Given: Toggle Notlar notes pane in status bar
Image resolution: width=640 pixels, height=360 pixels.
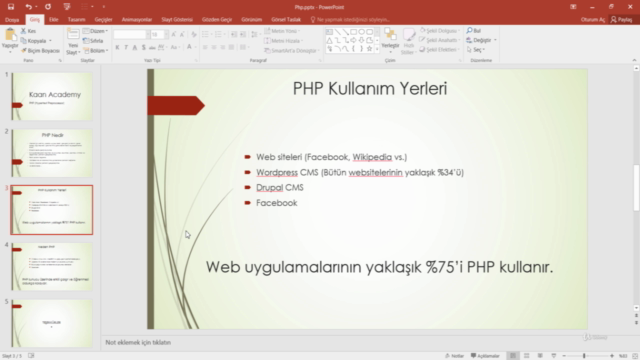Looking at the screenshot, I should (454, 356).
